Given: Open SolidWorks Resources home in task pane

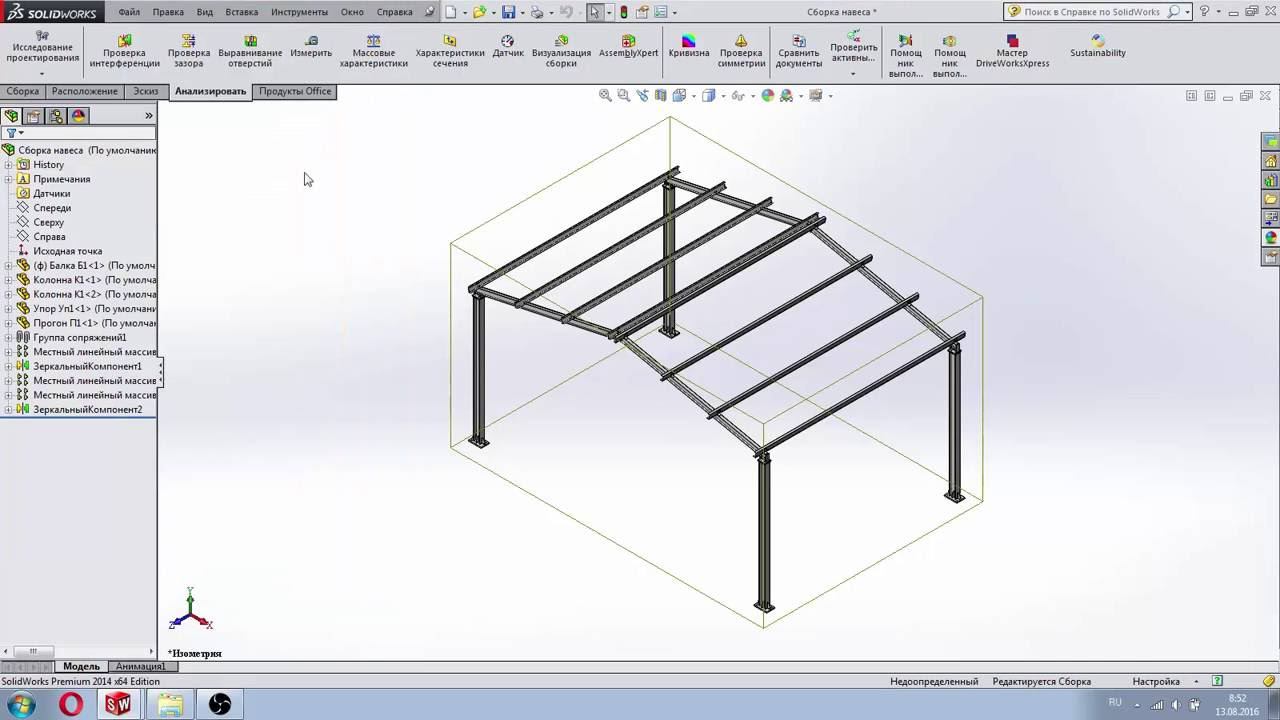Looking at the screenshot, I should pyautogui.click(x=1271, y=161).
